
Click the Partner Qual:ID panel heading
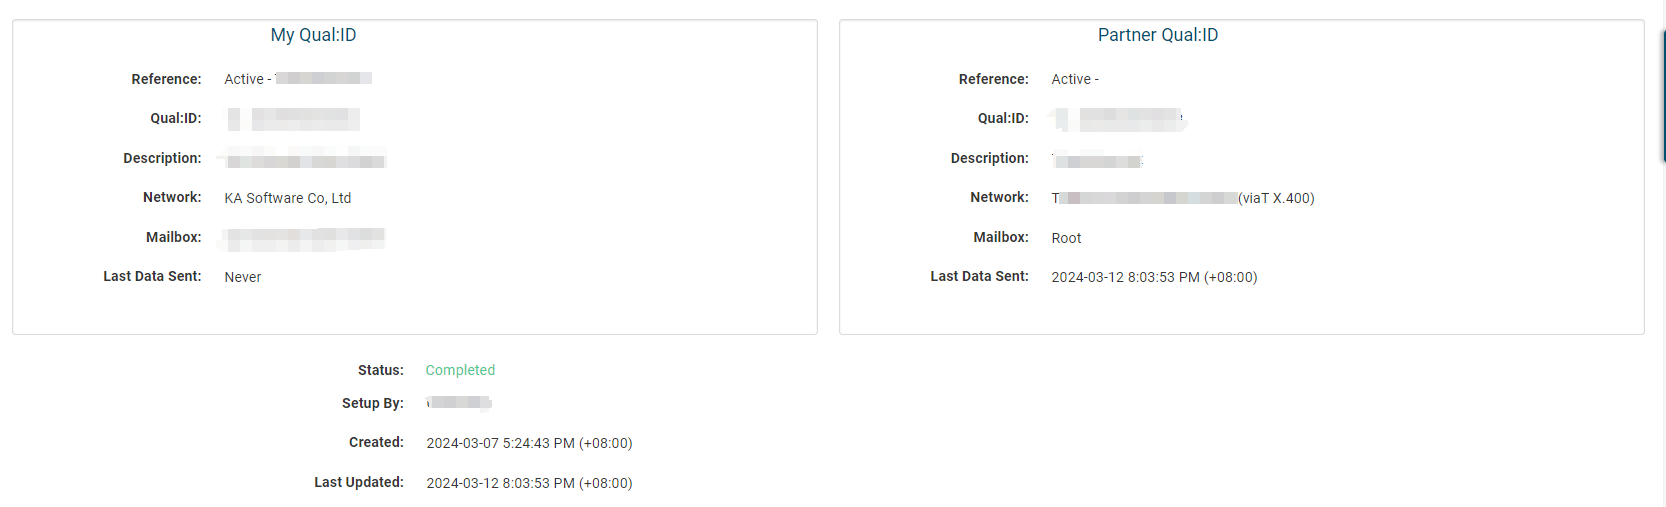click(x=1157, y=35)
